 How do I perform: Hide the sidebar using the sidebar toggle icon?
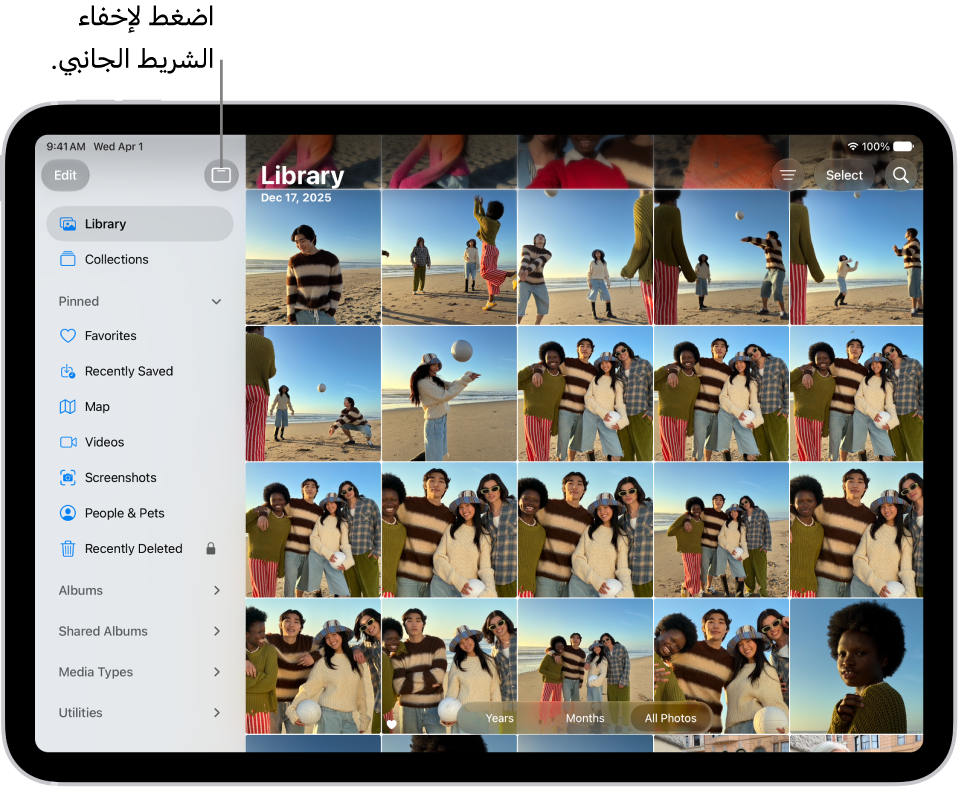(221, 175)
